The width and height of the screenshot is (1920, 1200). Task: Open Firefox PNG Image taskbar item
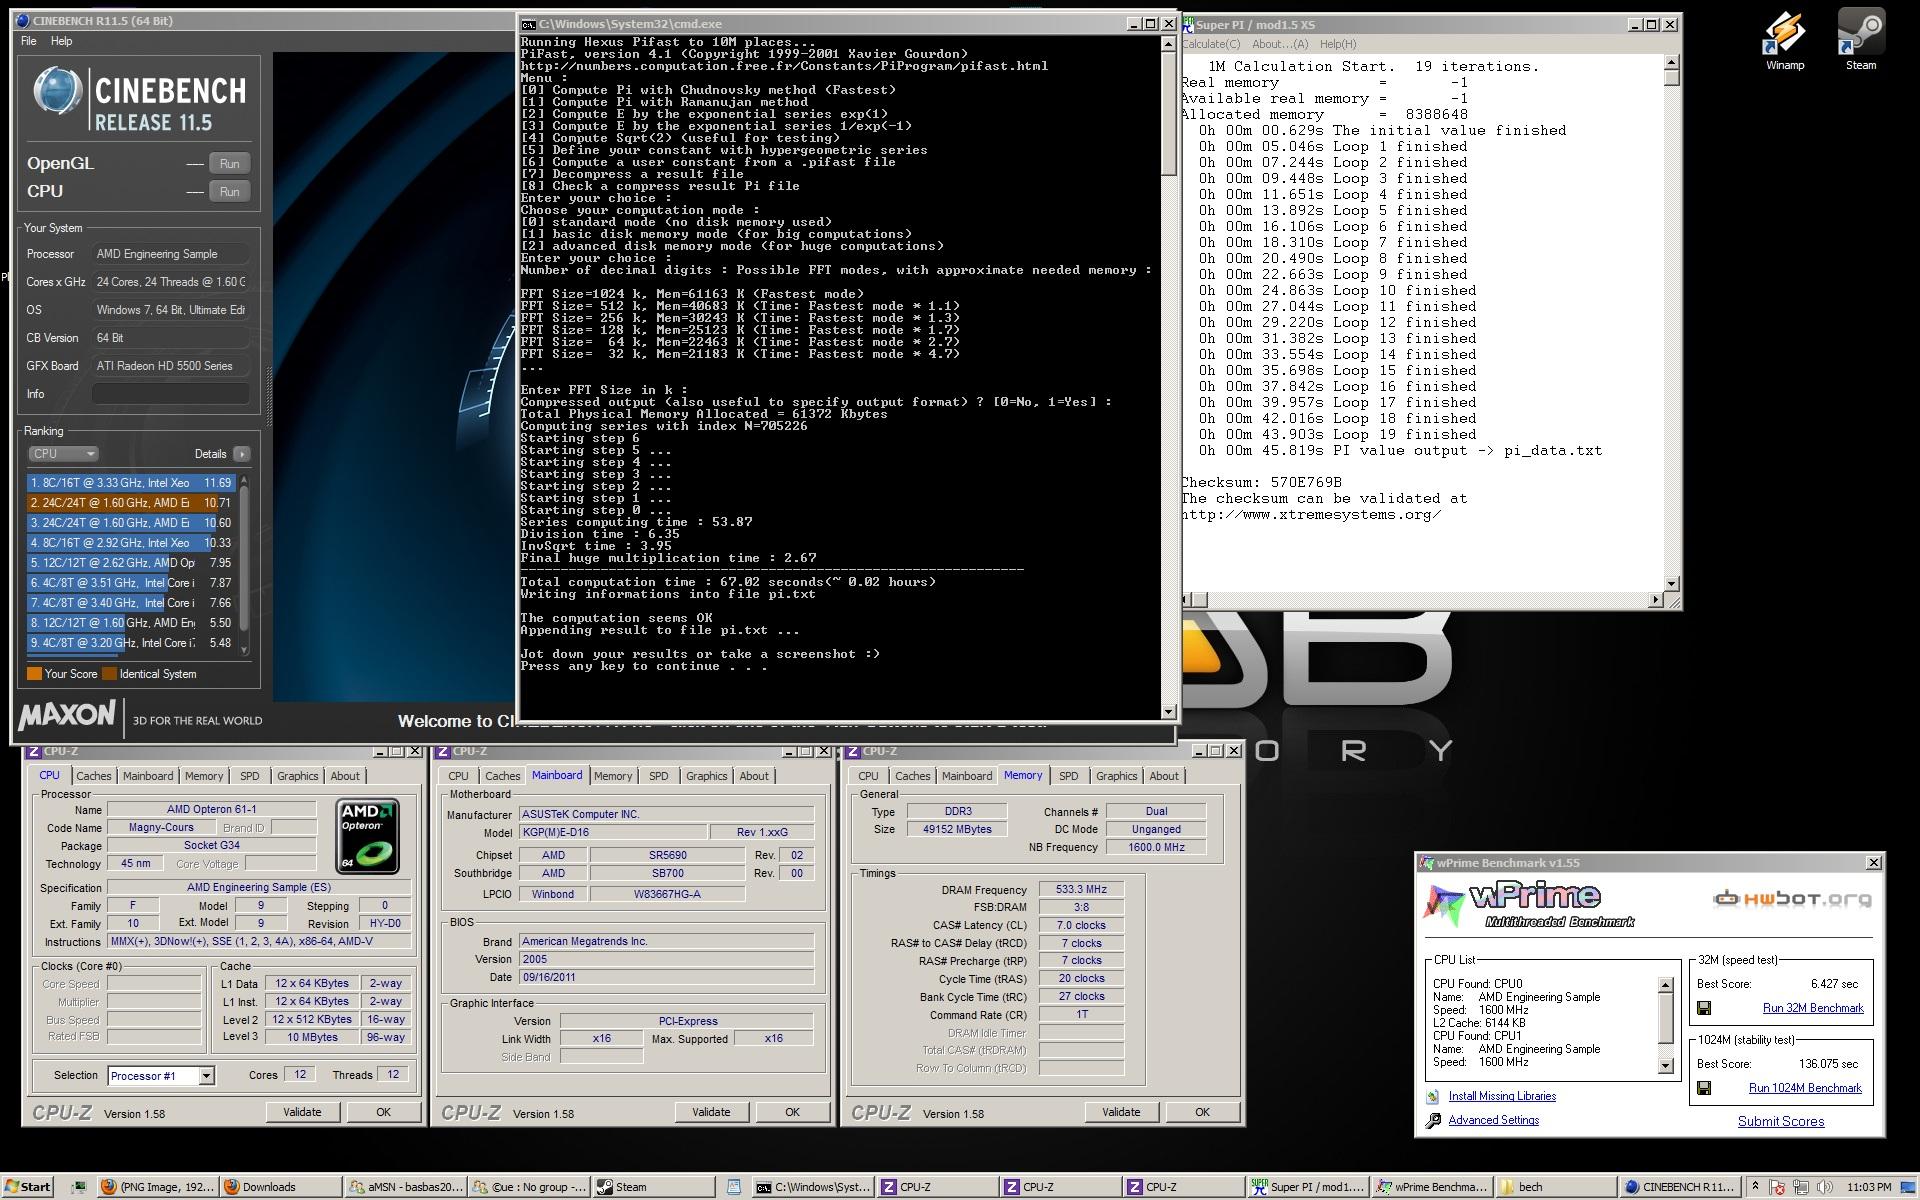158,1187
